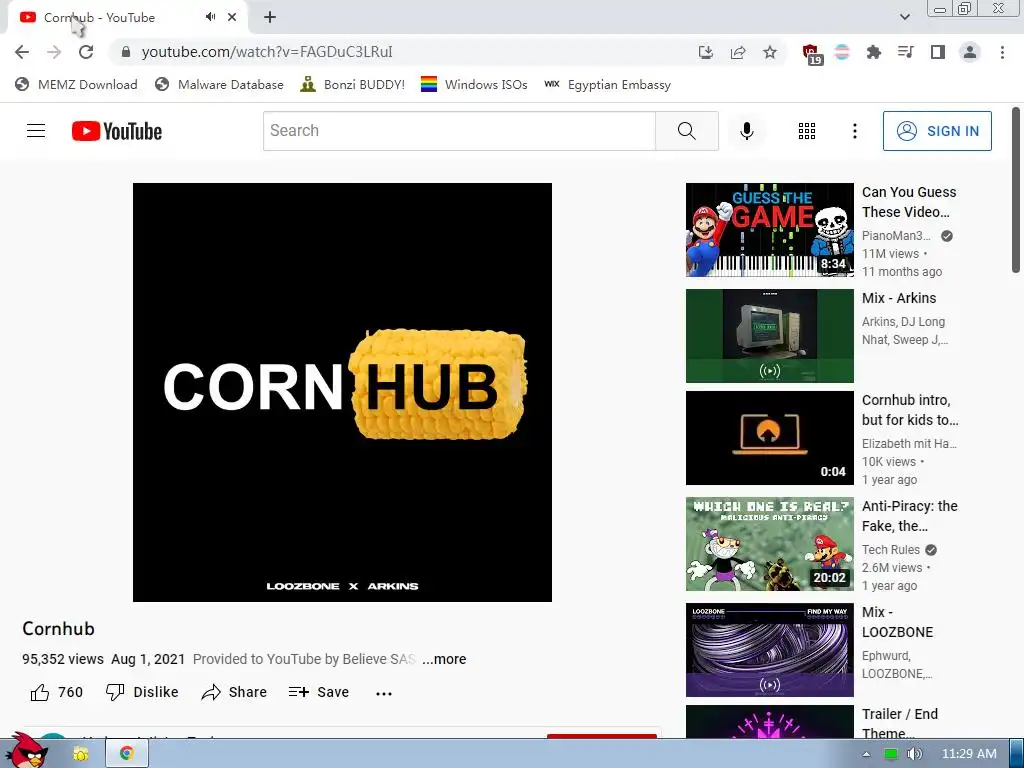Open Cornhub intro video thumbnail
Image resolution: width=1024 pixels, height=768 pixels.
769,438
